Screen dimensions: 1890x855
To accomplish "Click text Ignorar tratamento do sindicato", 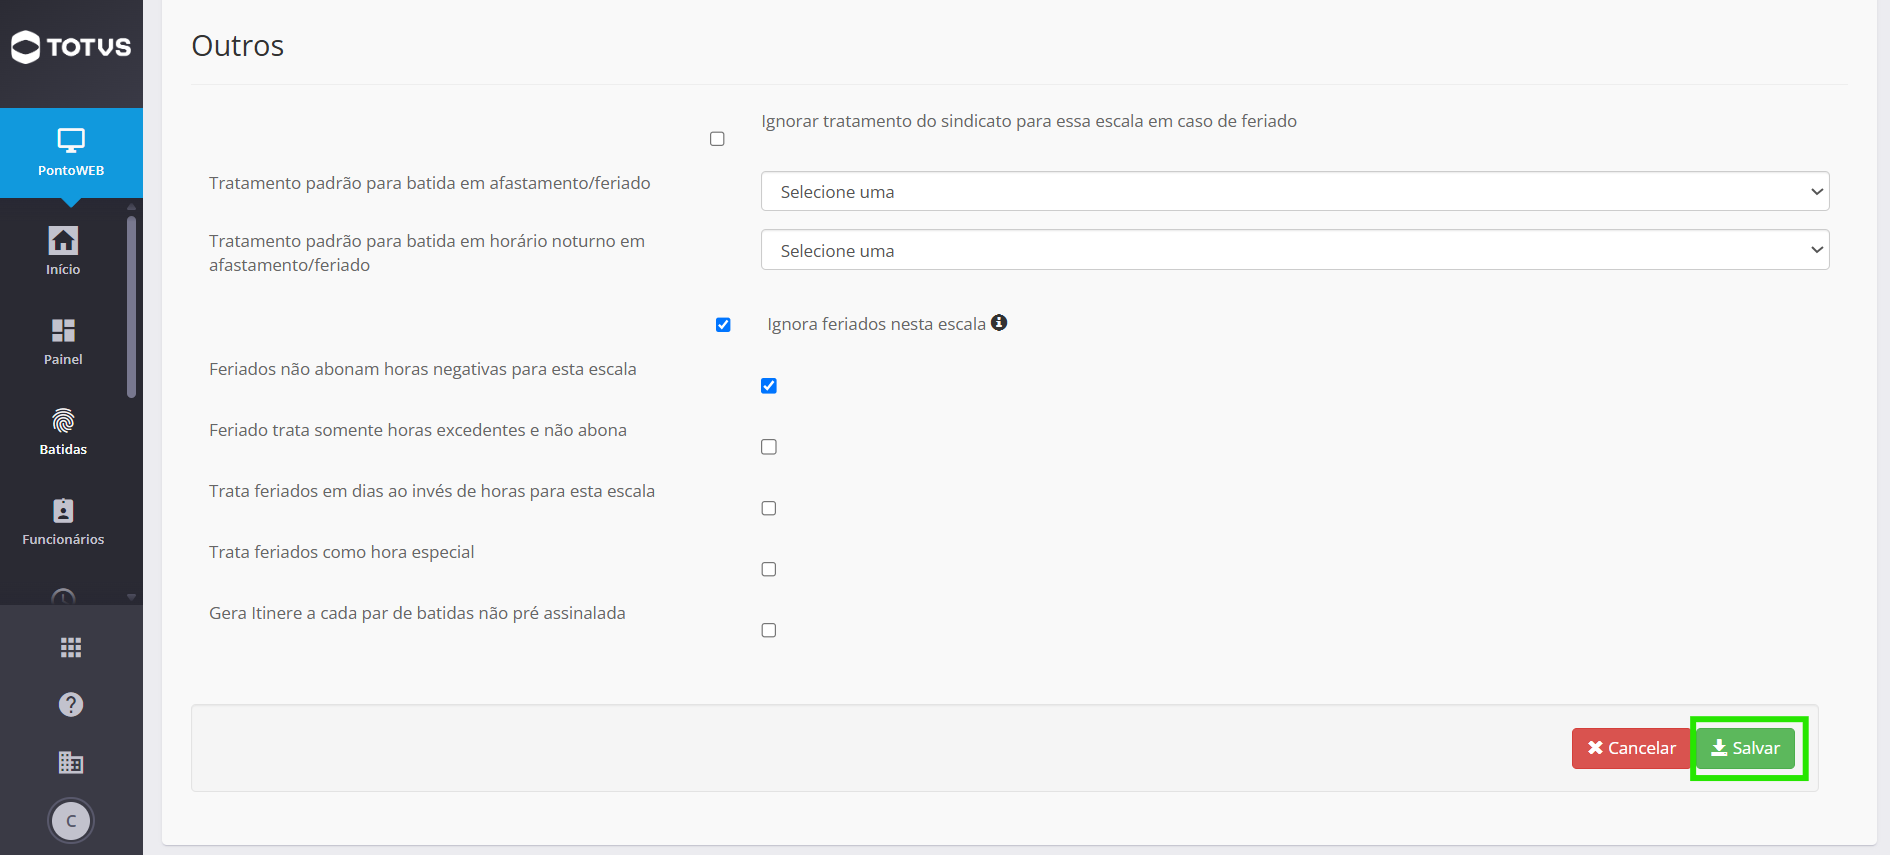I will tap(1029, 121).
